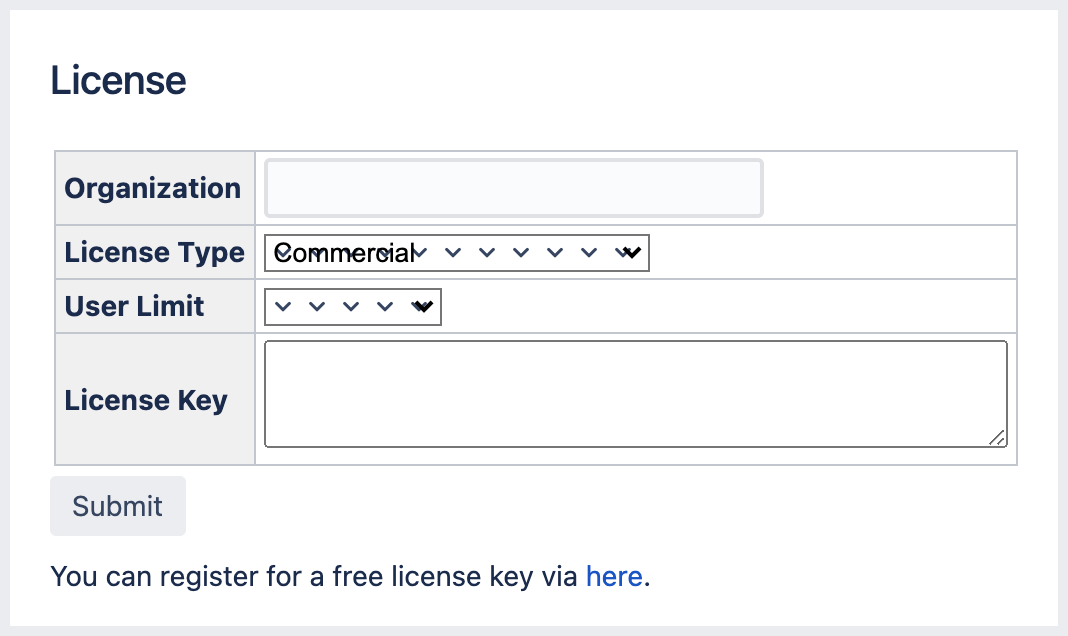This screenshot has width=1068, height=636.
Task: Click the second chevron in the License Type row
Action: [x=487, y=252]
